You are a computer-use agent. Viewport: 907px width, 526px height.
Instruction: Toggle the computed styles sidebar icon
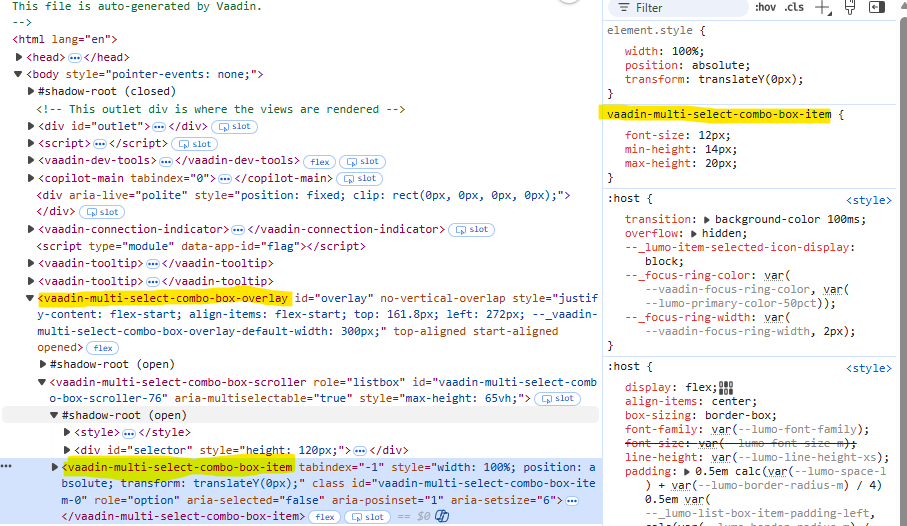(x=877, y=8)
